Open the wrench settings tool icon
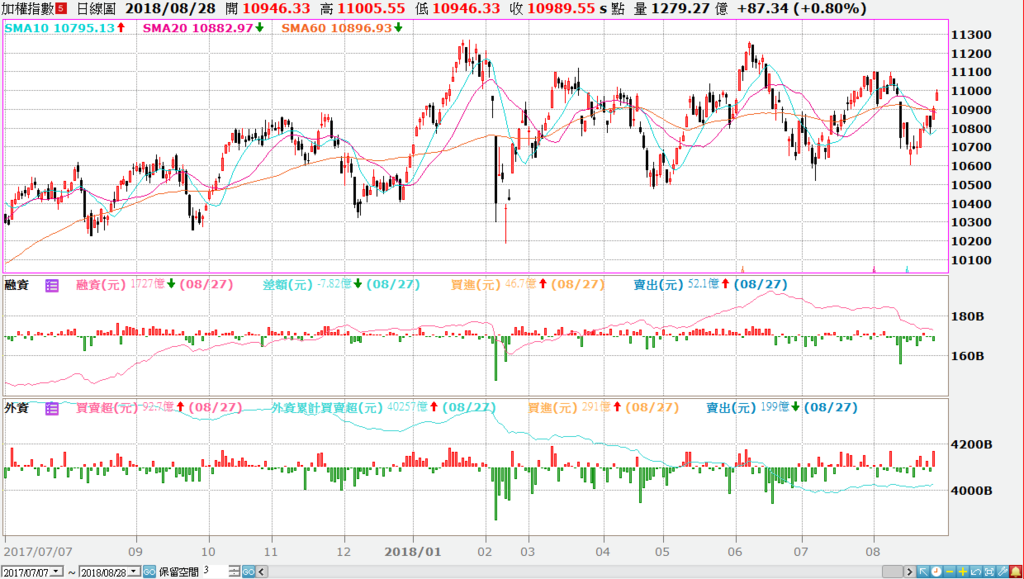Viewport: 1024px width, 579px height. point(1002,572)
